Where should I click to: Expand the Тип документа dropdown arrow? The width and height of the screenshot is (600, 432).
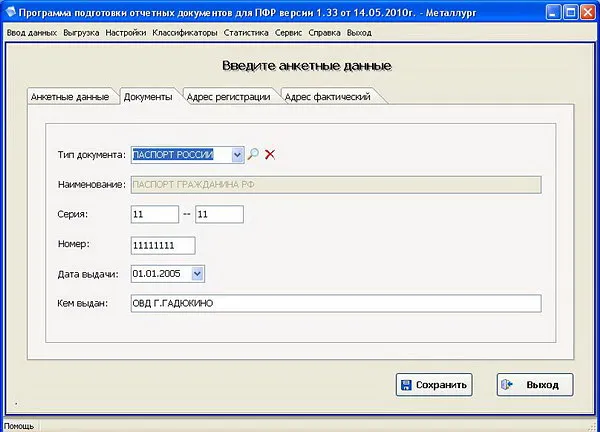pyautogui.click(x=237, y=155)
